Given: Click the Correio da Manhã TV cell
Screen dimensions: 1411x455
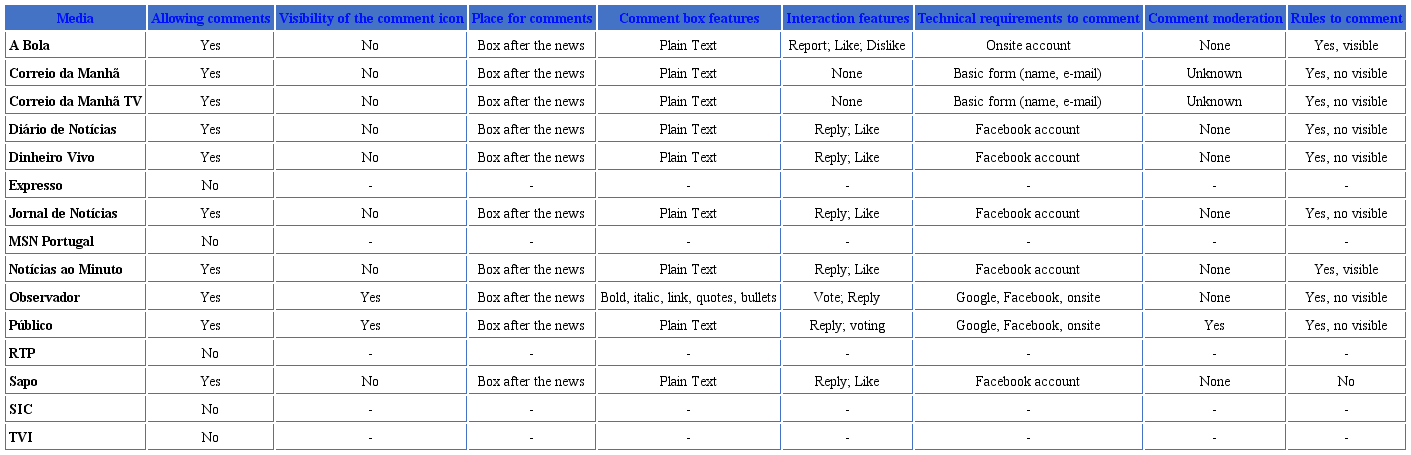Looking at the screenshot, I should tap(75, 101).
